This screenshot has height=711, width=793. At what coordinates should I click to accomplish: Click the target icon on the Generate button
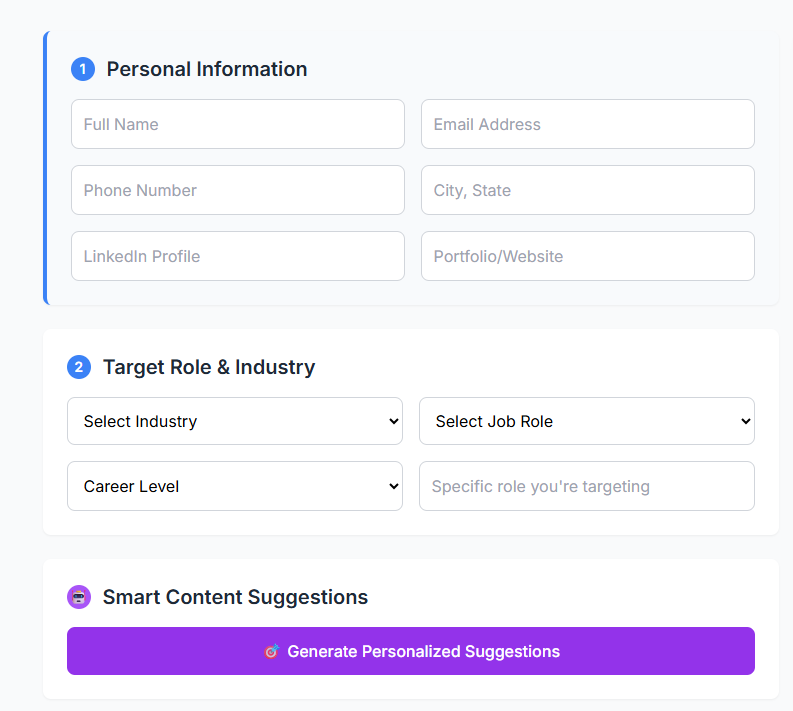[x=271, y=652]
